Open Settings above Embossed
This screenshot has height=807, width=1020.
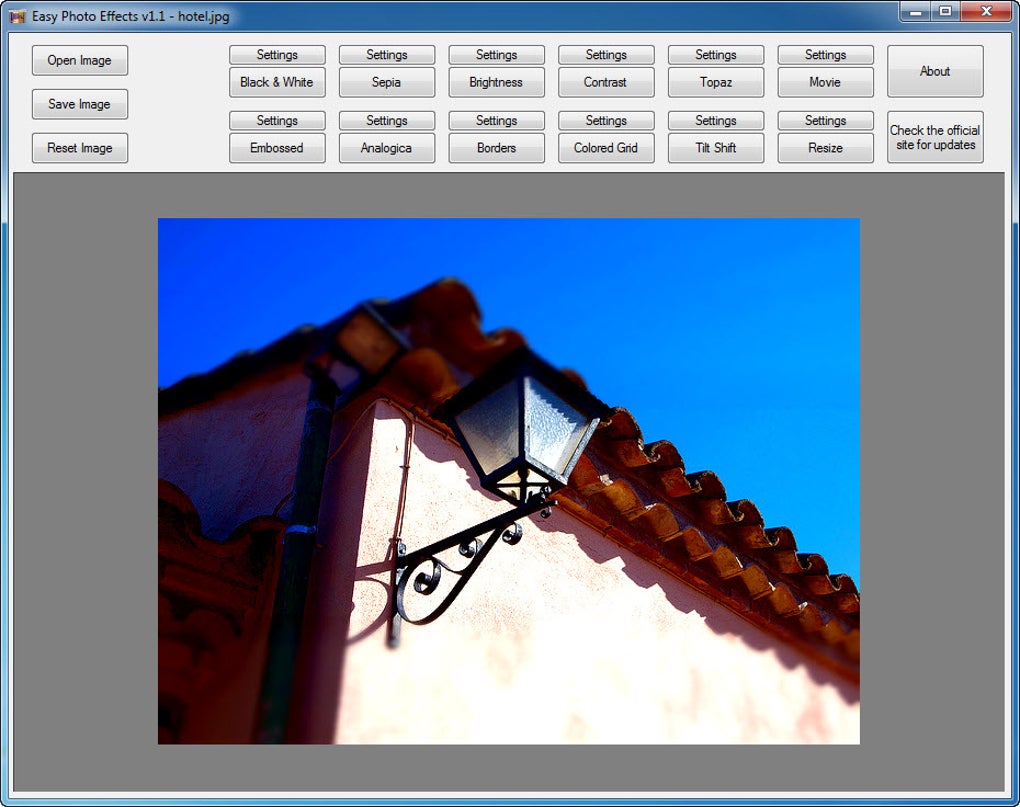[277, 120]
